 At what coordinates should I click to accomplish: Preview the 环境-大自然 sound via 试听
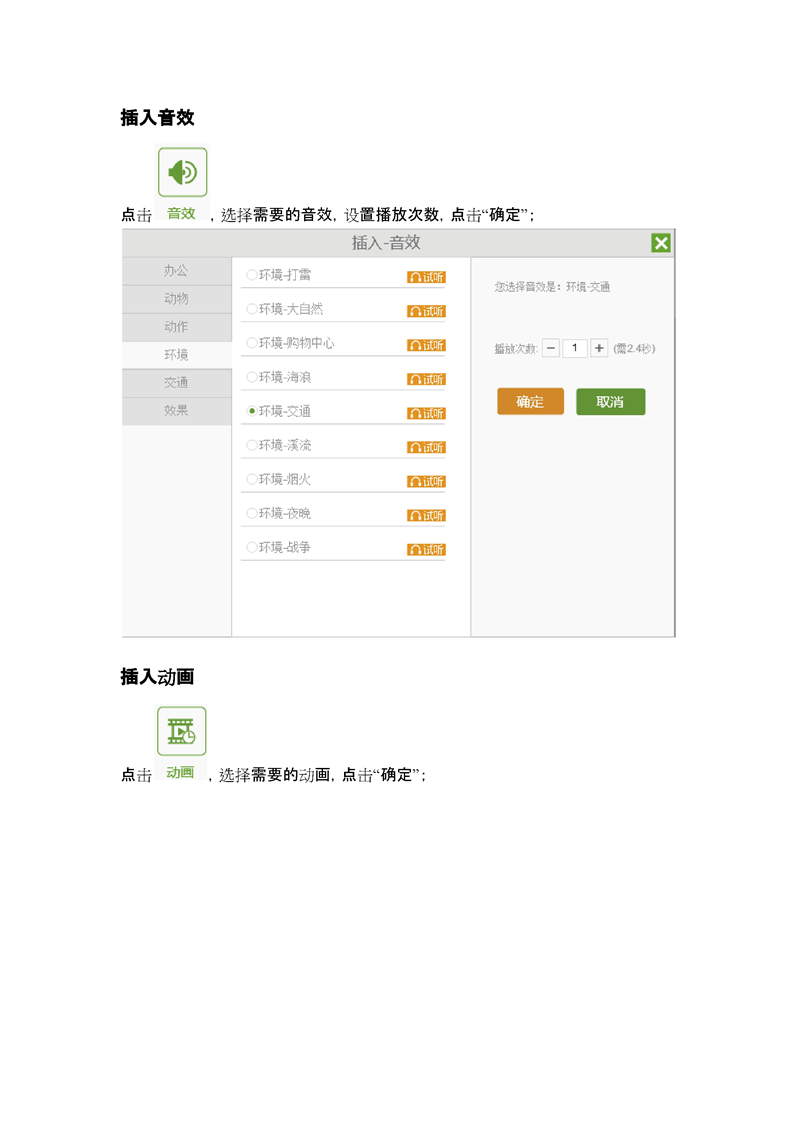pos(426,311)
